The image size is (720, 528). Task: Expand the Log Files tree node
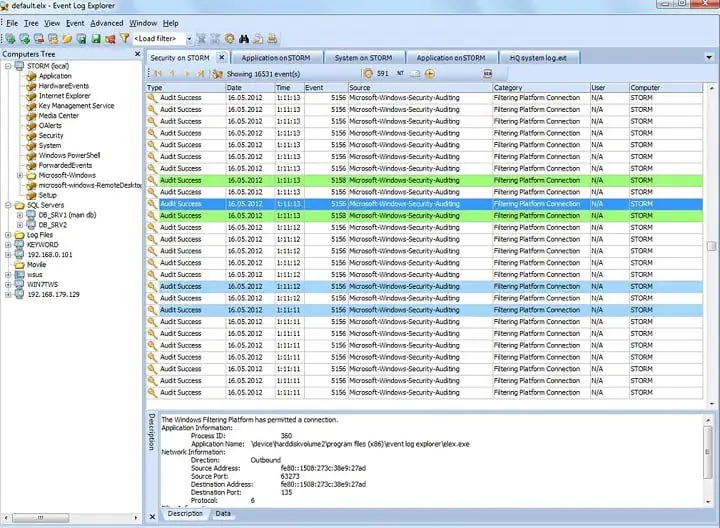[x=9, y=235]
